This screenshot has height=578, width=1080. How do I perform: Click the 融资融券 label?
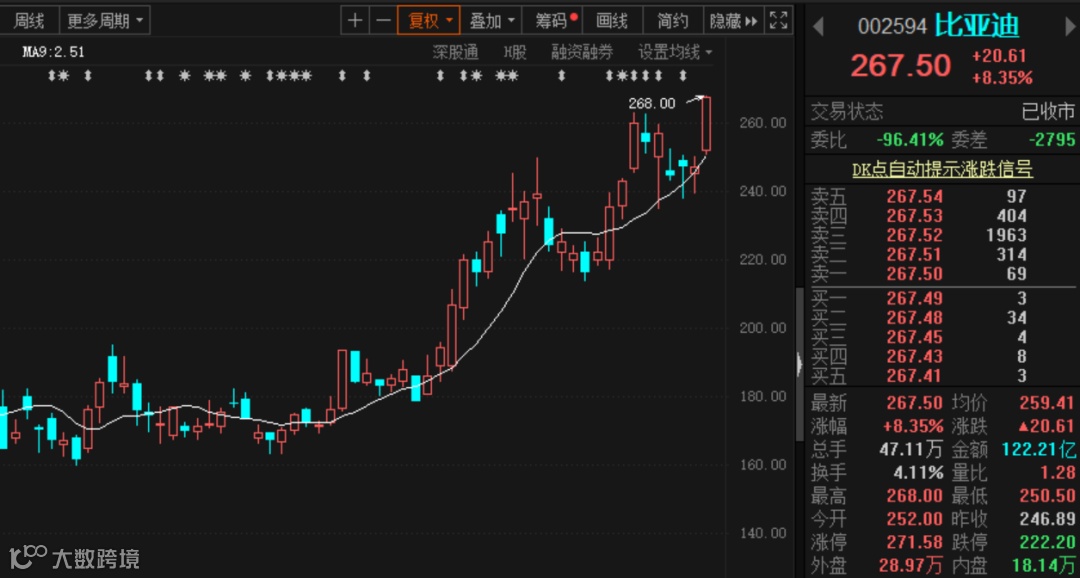pos(582,52)
